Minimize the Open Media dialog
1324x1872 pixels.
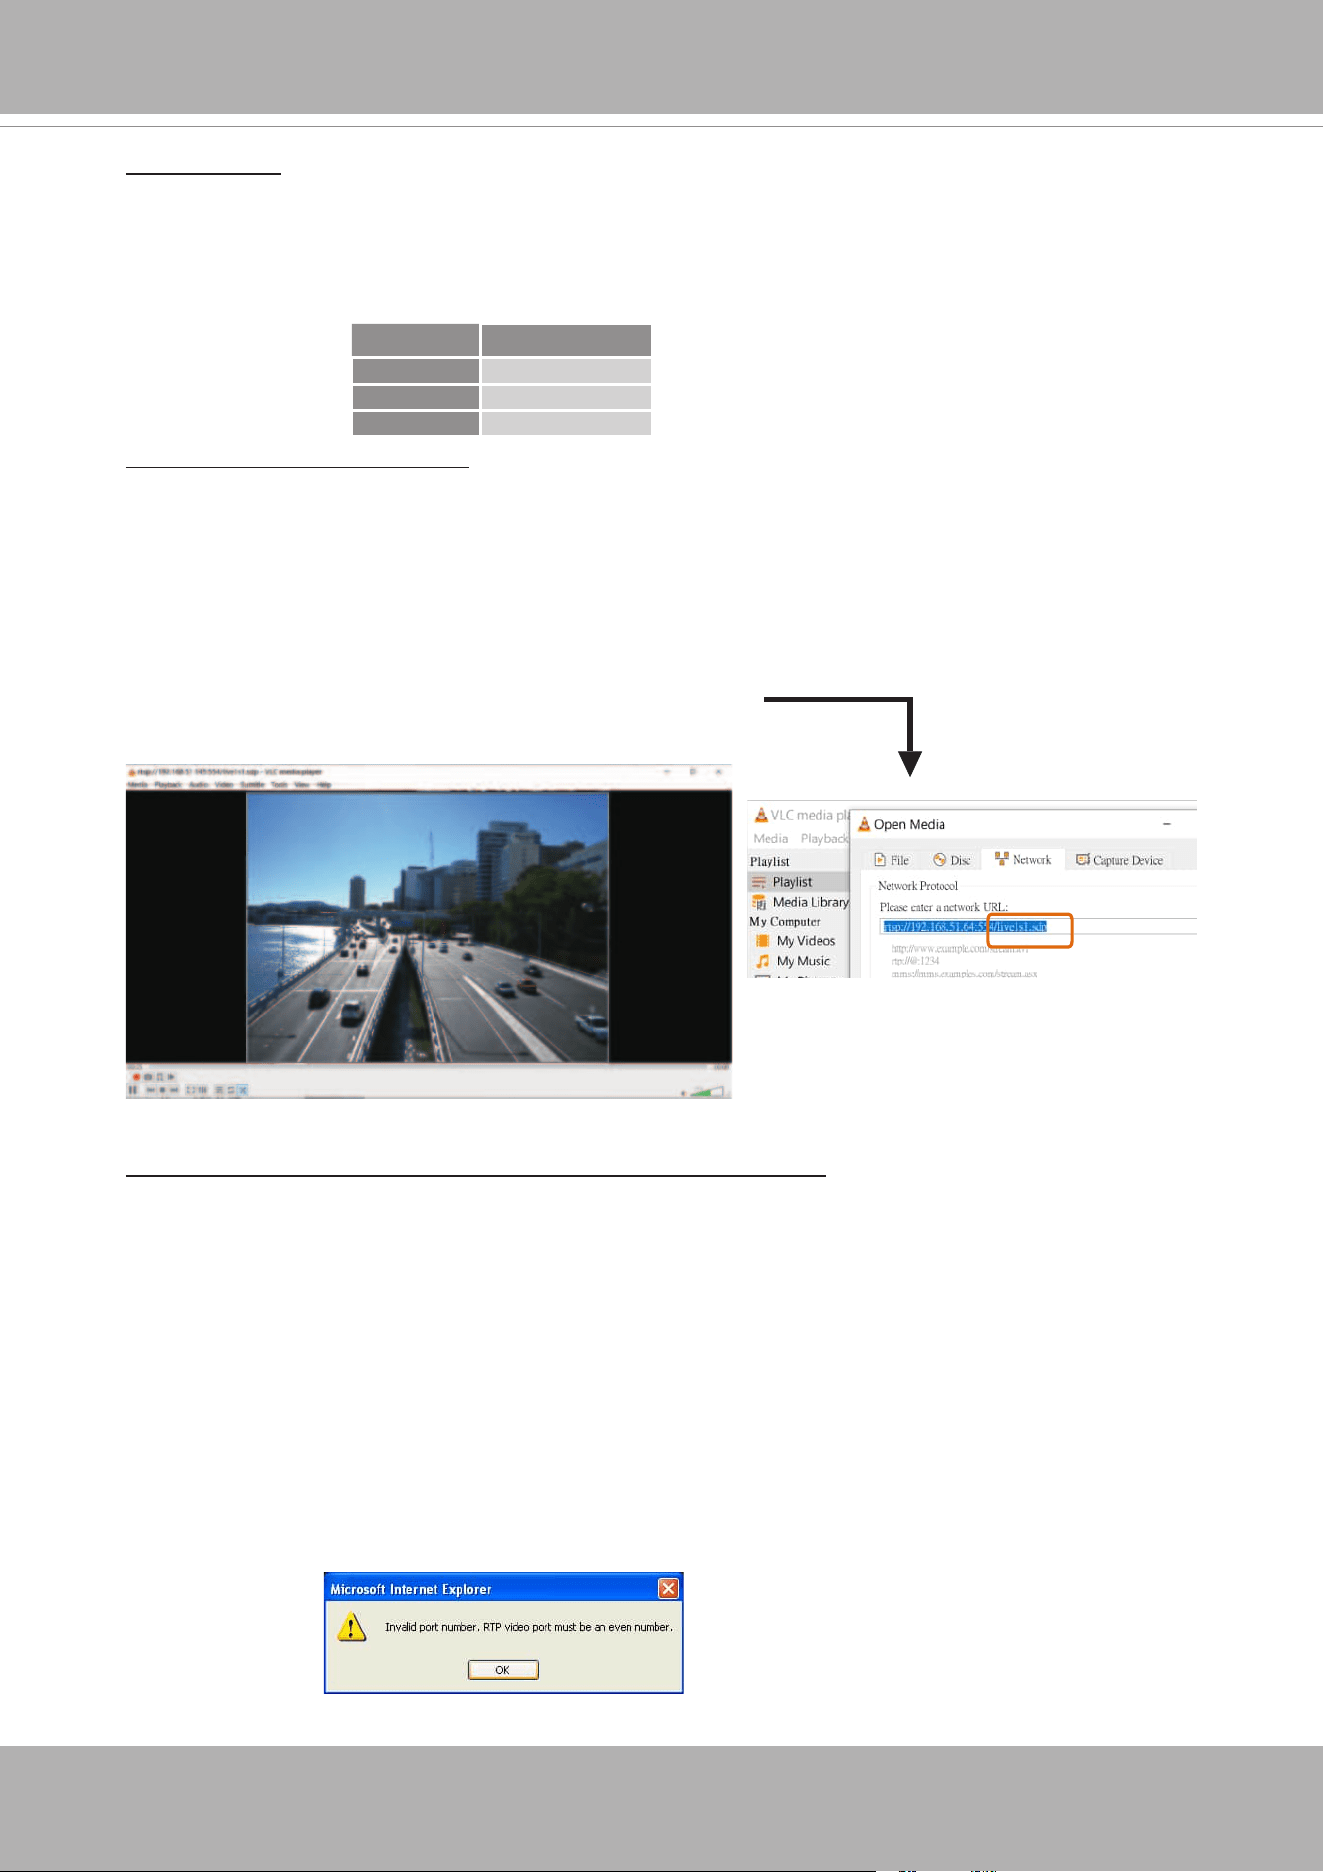(1167, 824)
